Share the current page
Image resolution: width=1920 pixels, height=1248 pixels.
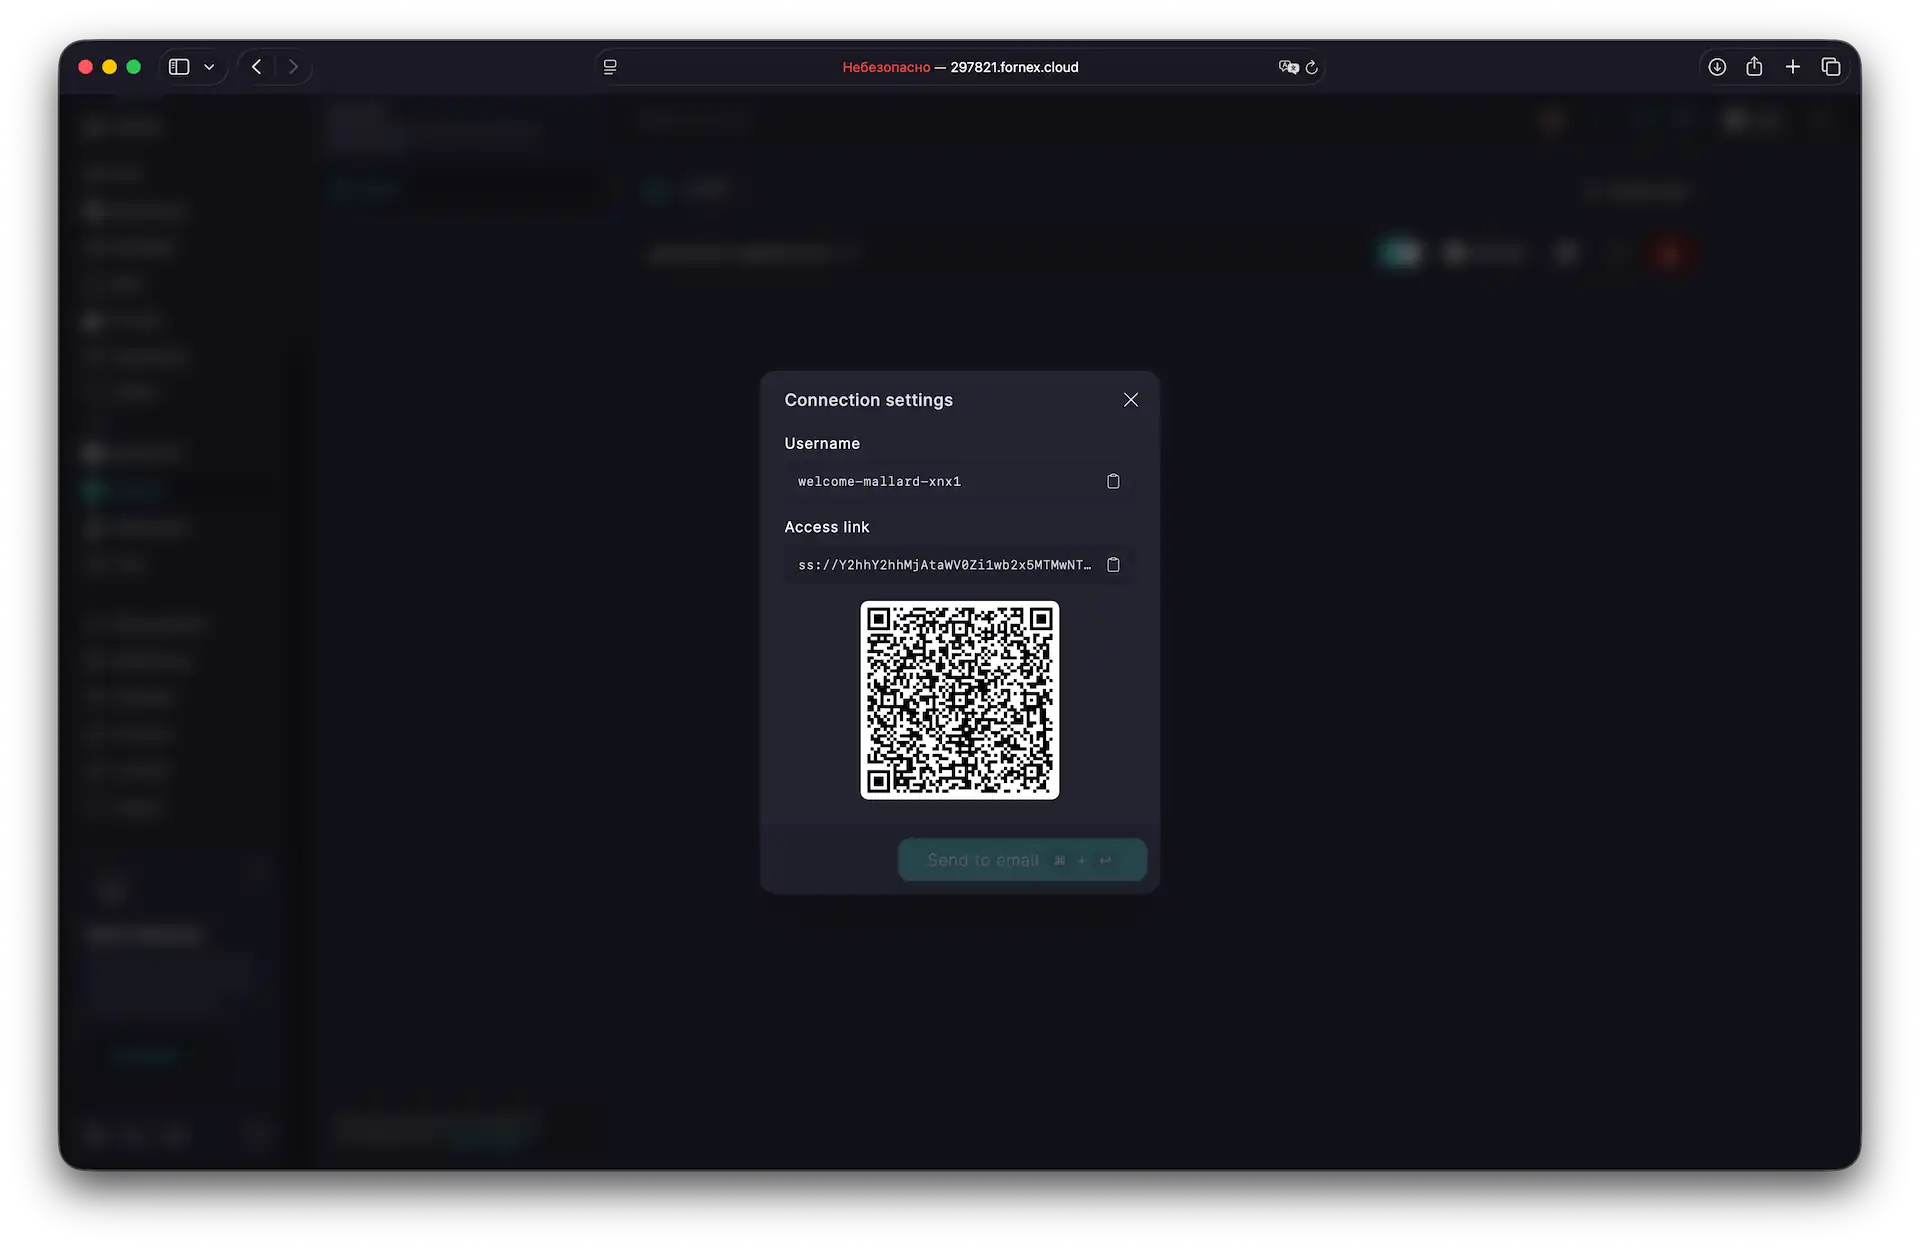1754,66
